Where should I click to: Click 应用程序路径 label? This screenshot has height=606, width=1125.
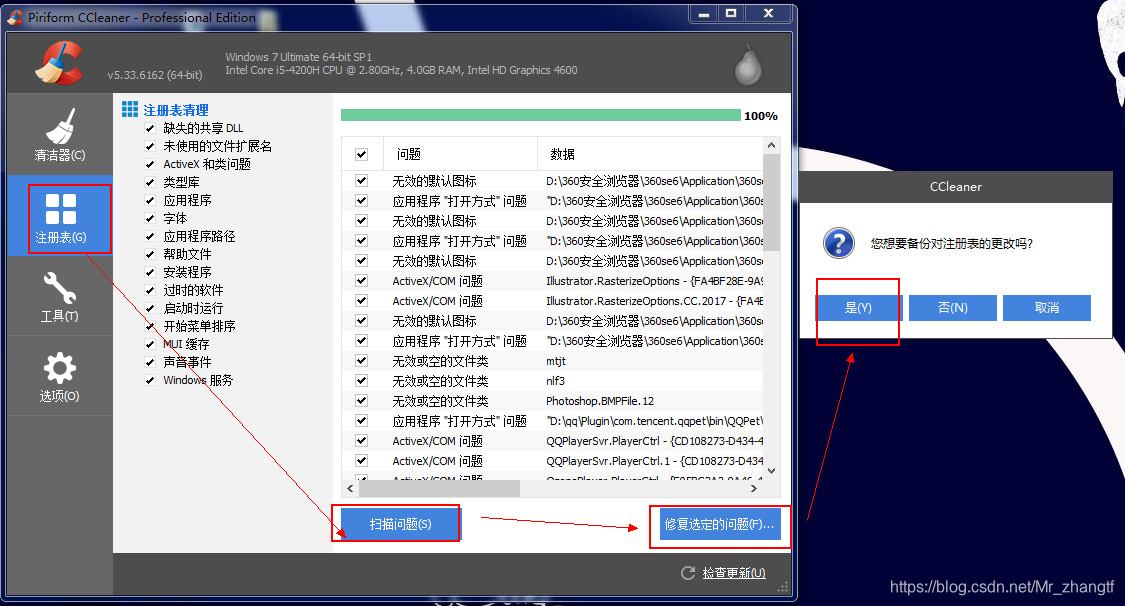(199, 237)
